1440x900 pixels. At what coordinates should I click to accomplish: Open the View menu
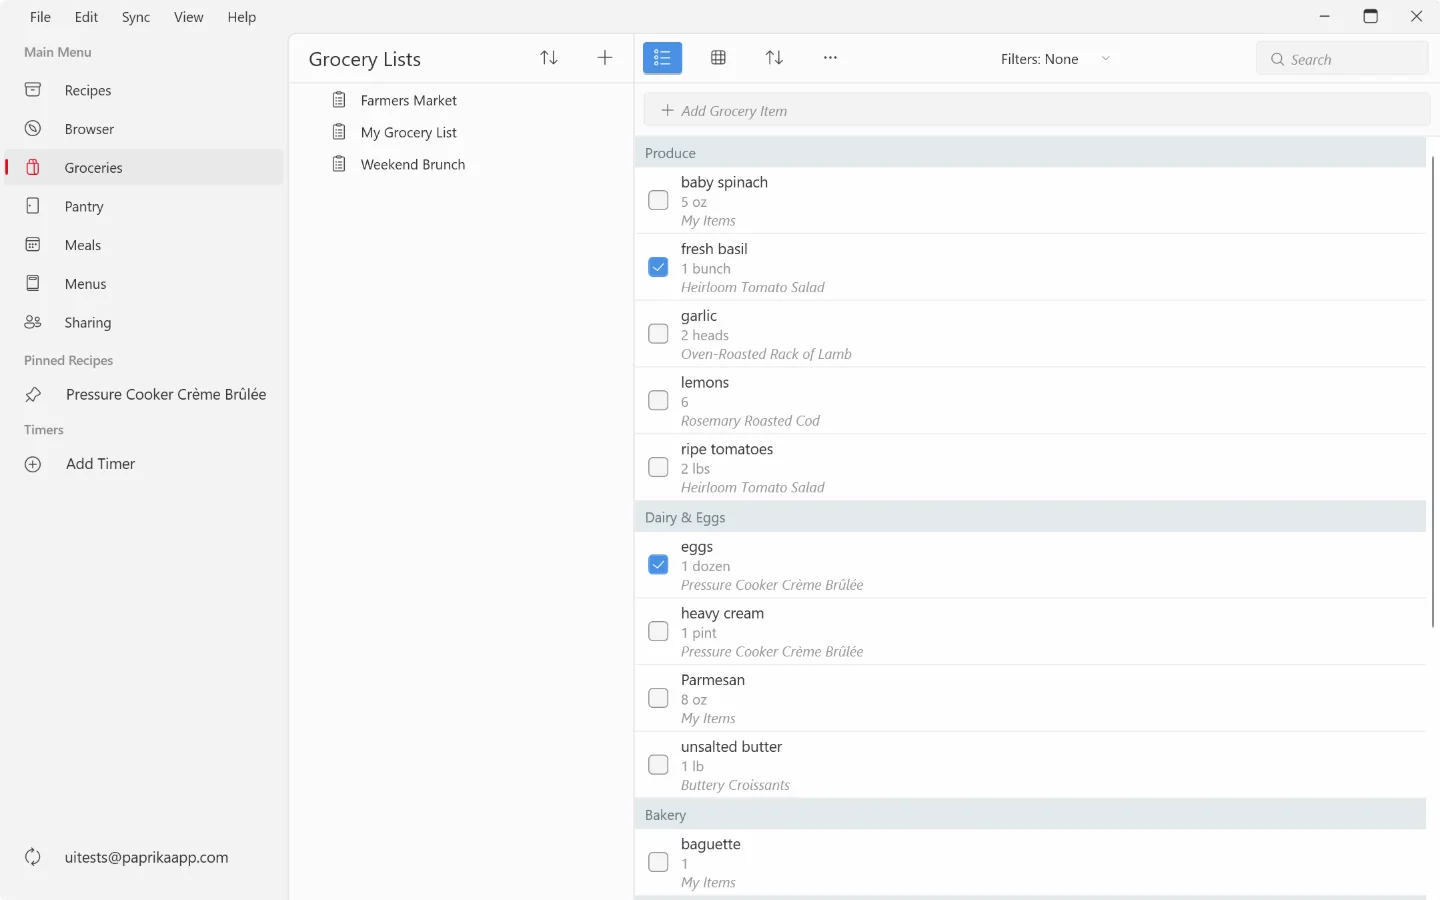188,17
